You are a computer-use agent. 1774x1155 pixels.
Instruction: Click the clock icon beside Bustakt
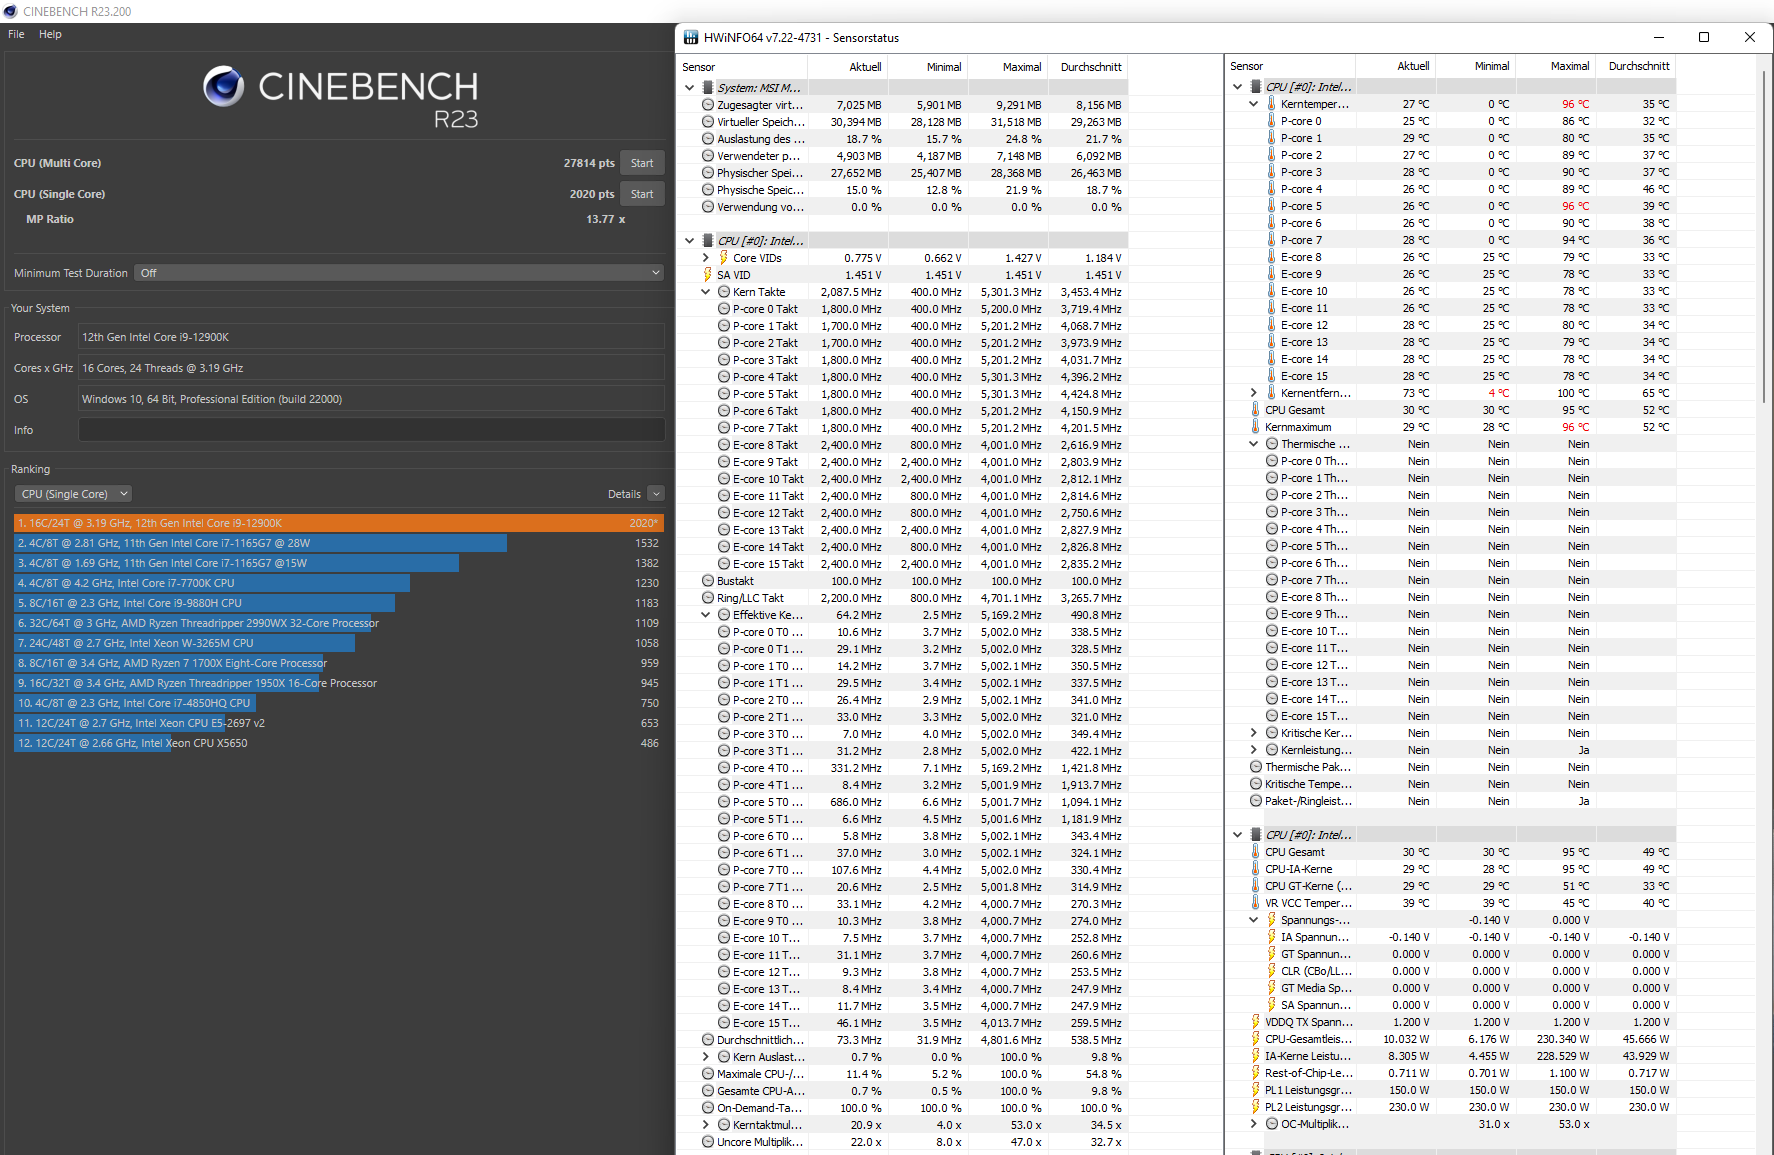click(x=708, y=581)
